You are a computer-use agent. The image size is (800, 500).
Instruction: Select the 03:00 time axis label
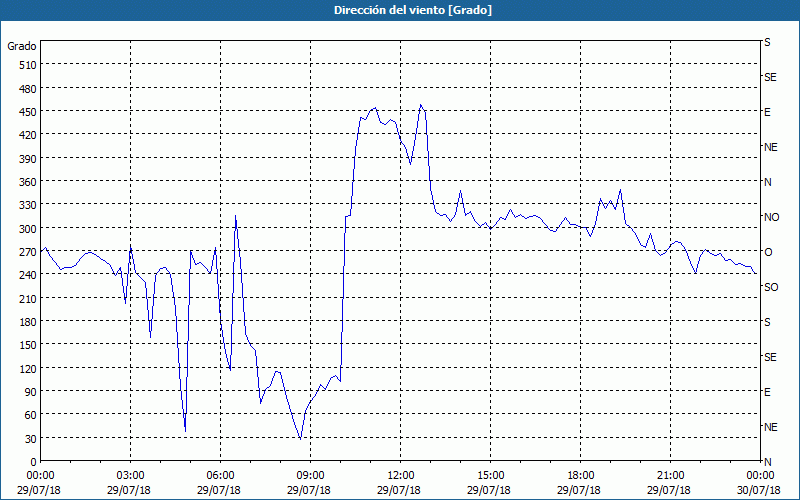click(131, 476)
